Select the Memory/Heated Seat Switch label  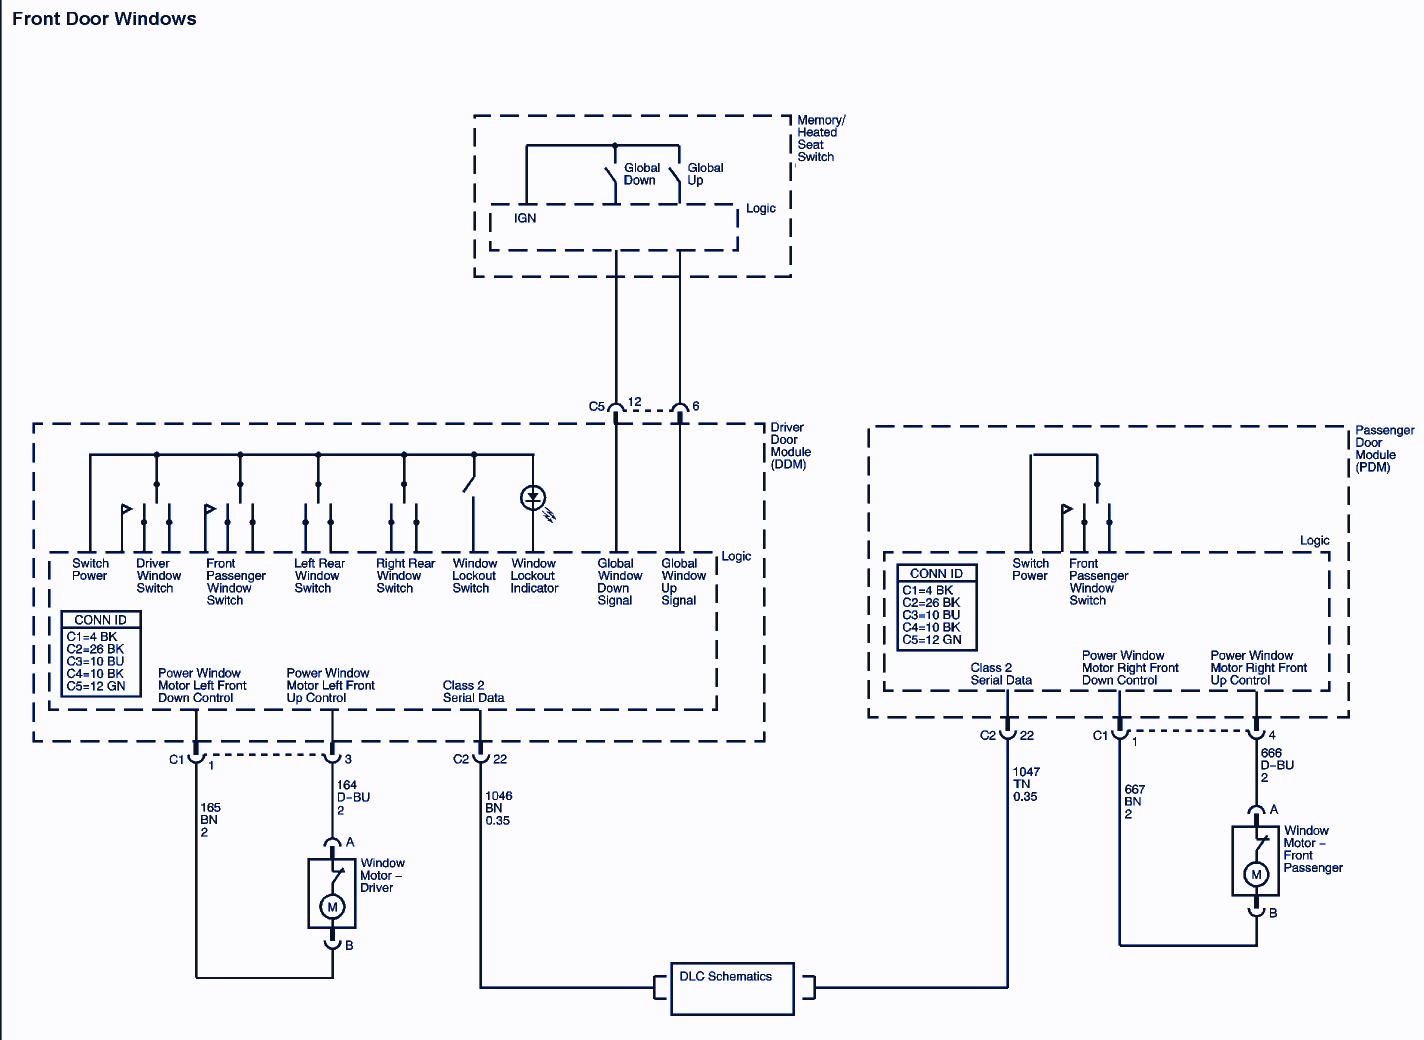click(821, 138)
